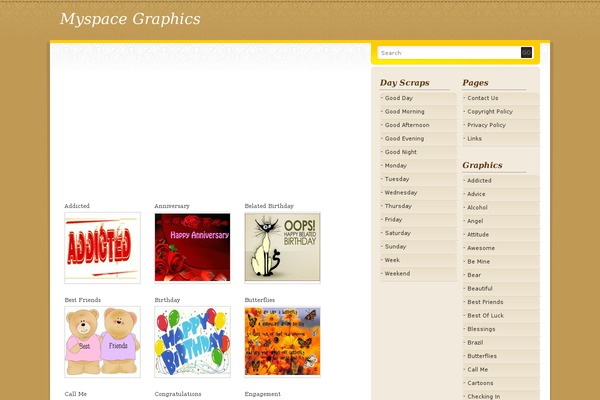Open Good Evening in Day Scraps
600x400 pixels.
[x=404, y=139]
